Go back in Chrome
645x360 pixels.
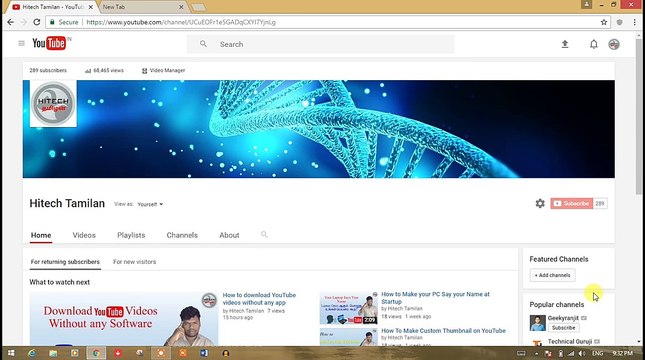pos(11,22)
